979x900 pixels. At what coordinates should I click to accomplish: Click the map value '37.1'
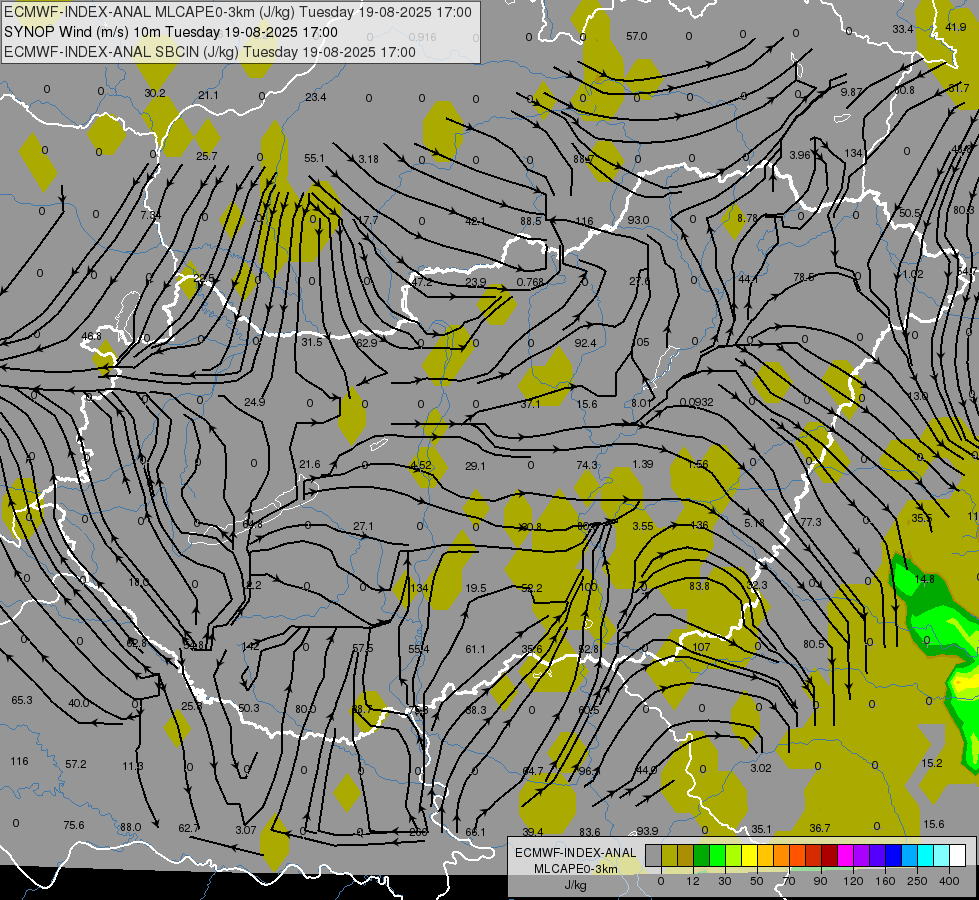click(x=530, y=404)
